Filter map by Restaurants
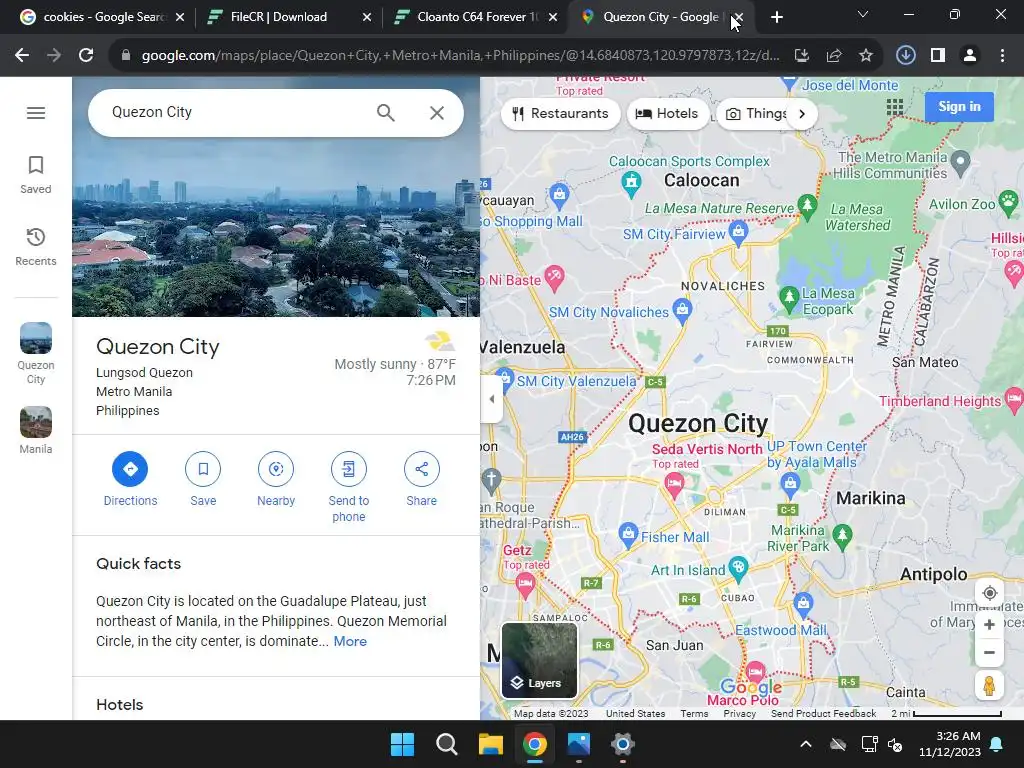Screen dimensions: 1024x768 point(560,114)
